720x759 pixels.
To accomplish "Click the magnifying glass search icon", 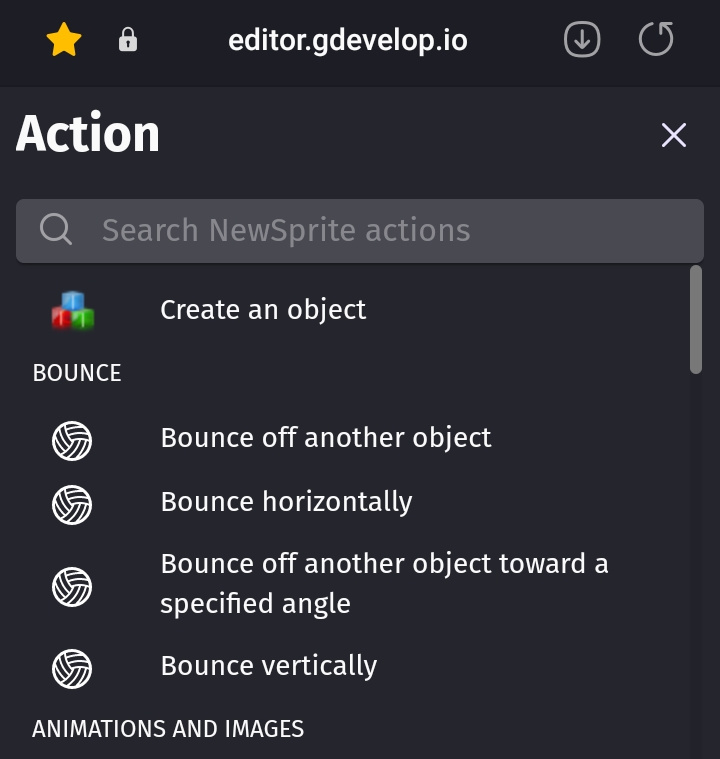I will click(56, 230).
